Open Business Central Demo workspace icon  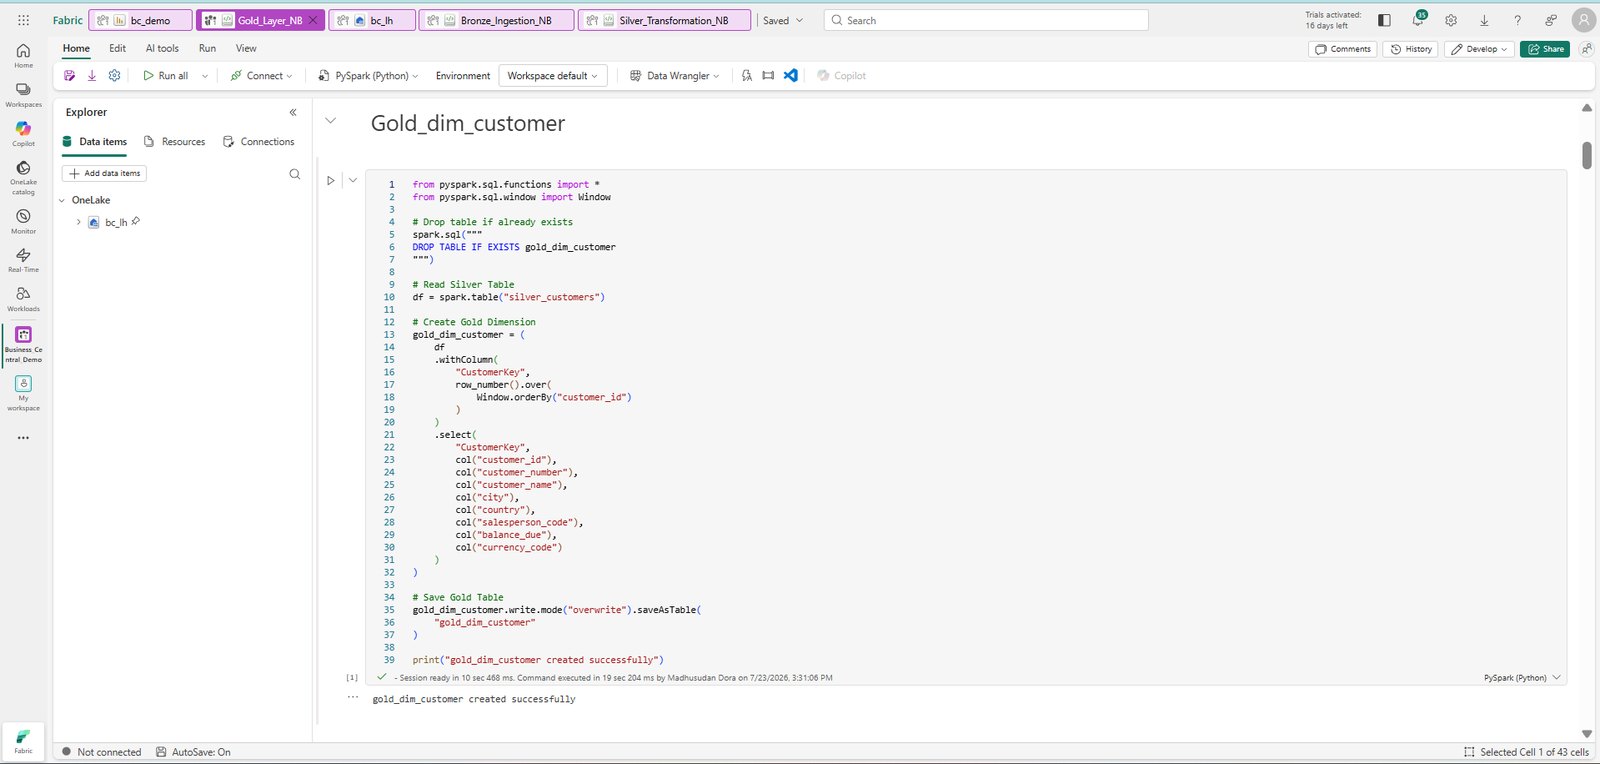click(23, 343)
